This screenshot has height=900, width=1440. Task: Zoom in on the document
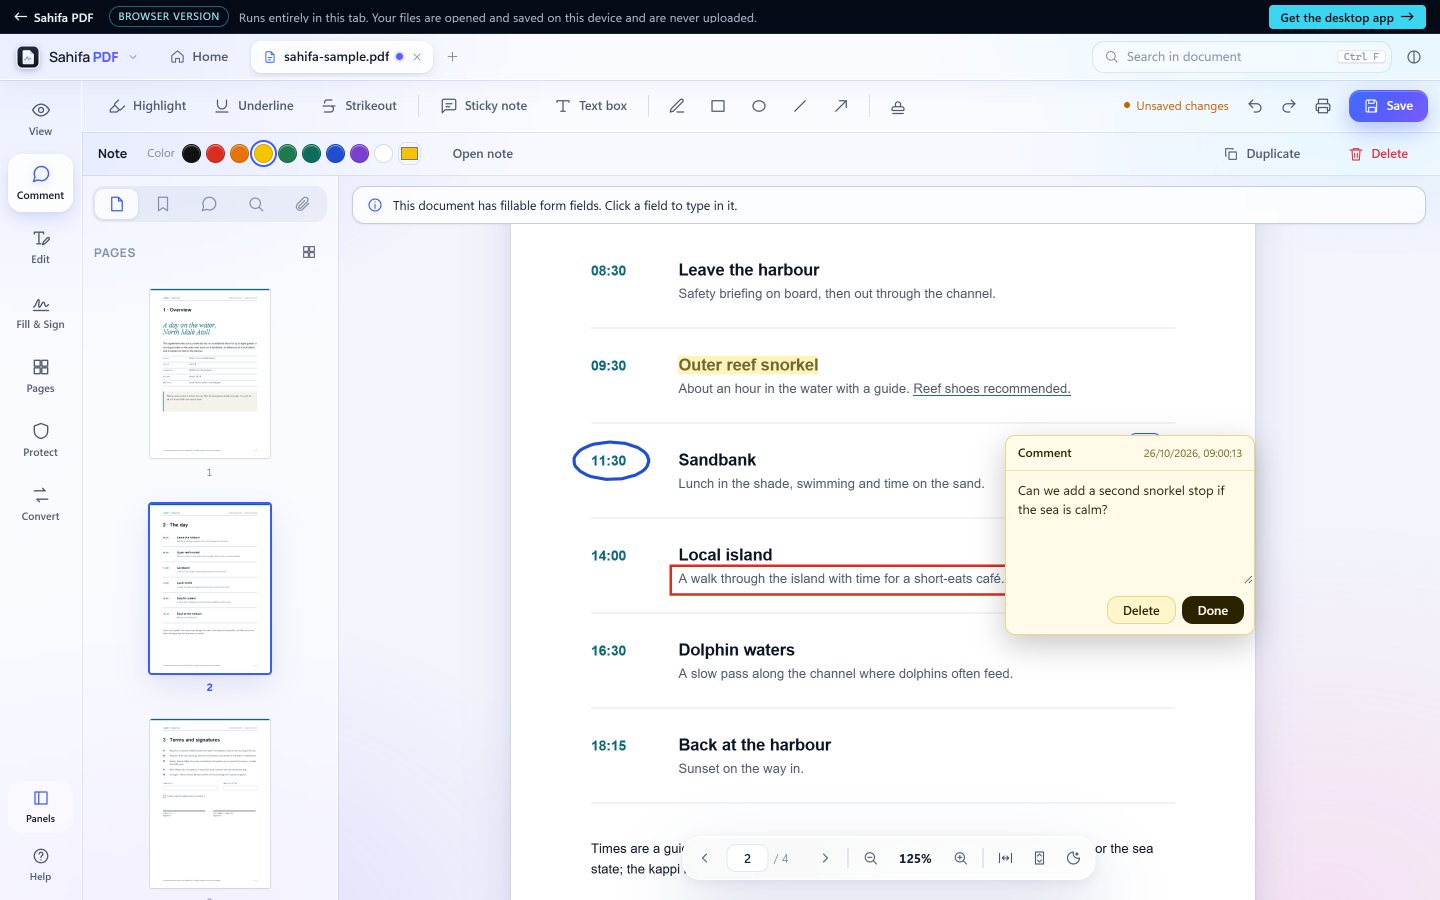961,858
